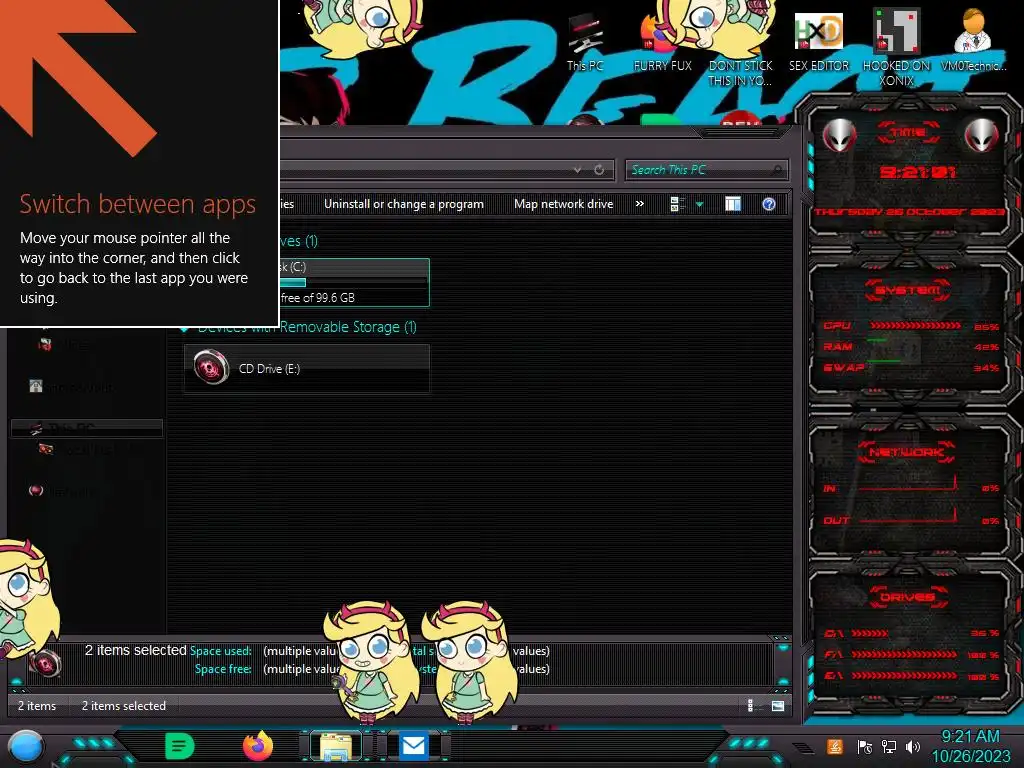This screenshot has height=768, width=1024.
Task: Launch the FURRY FUX Firefox desktop shortcut
Action: point(662,42)
